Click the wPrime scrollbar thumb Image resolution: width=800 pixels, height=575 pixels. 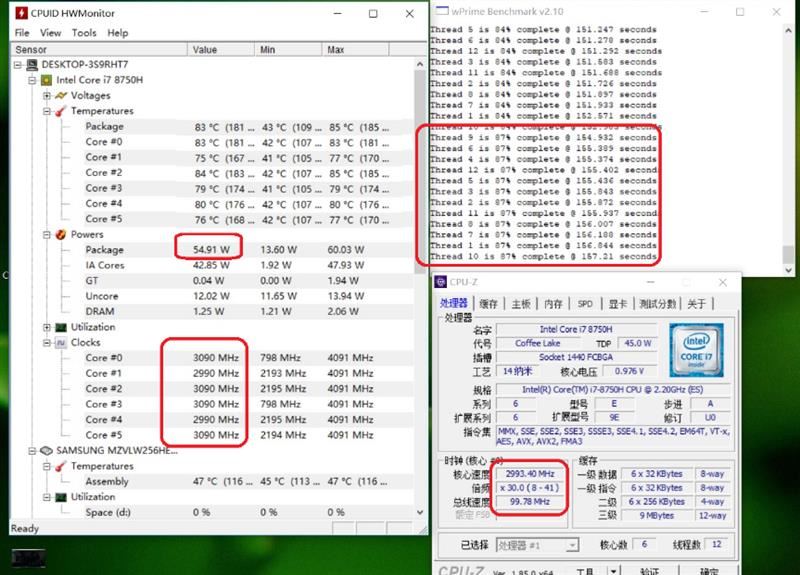(x=789, y=255)
